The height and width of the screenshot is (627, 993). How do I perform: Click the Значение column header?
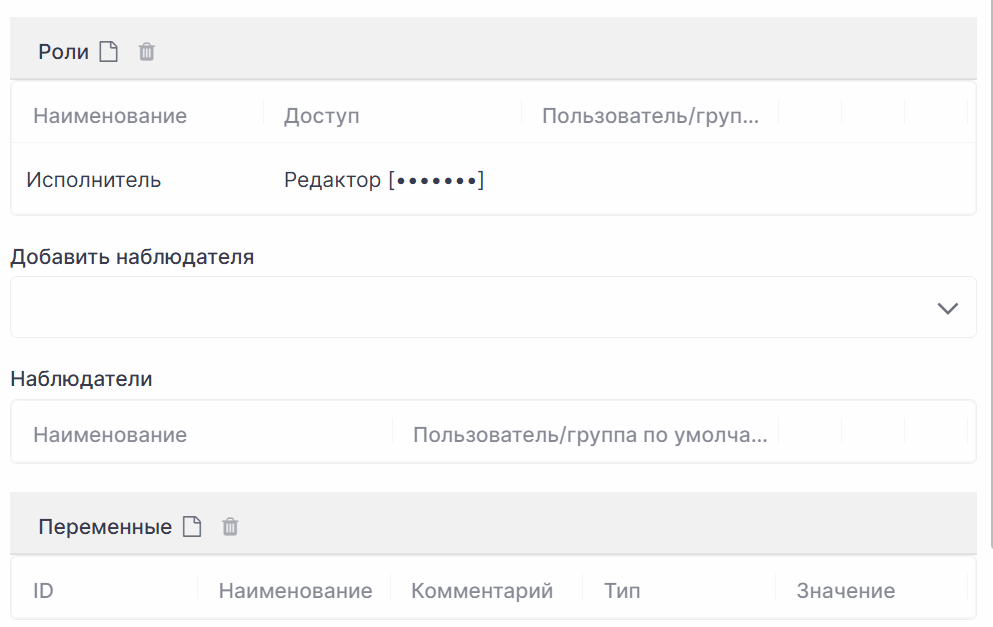[846, 591]
